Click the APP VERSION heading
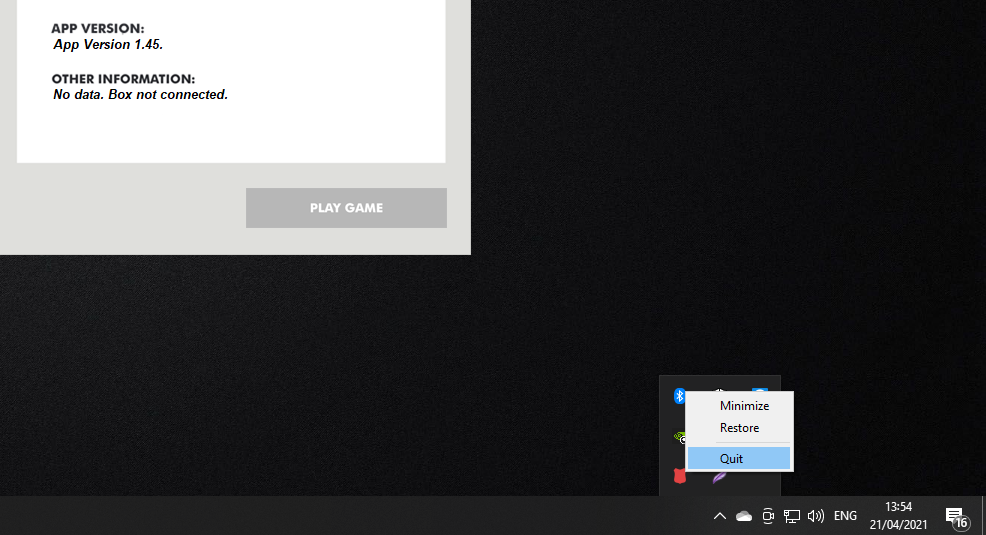 (x=97, y=28)
